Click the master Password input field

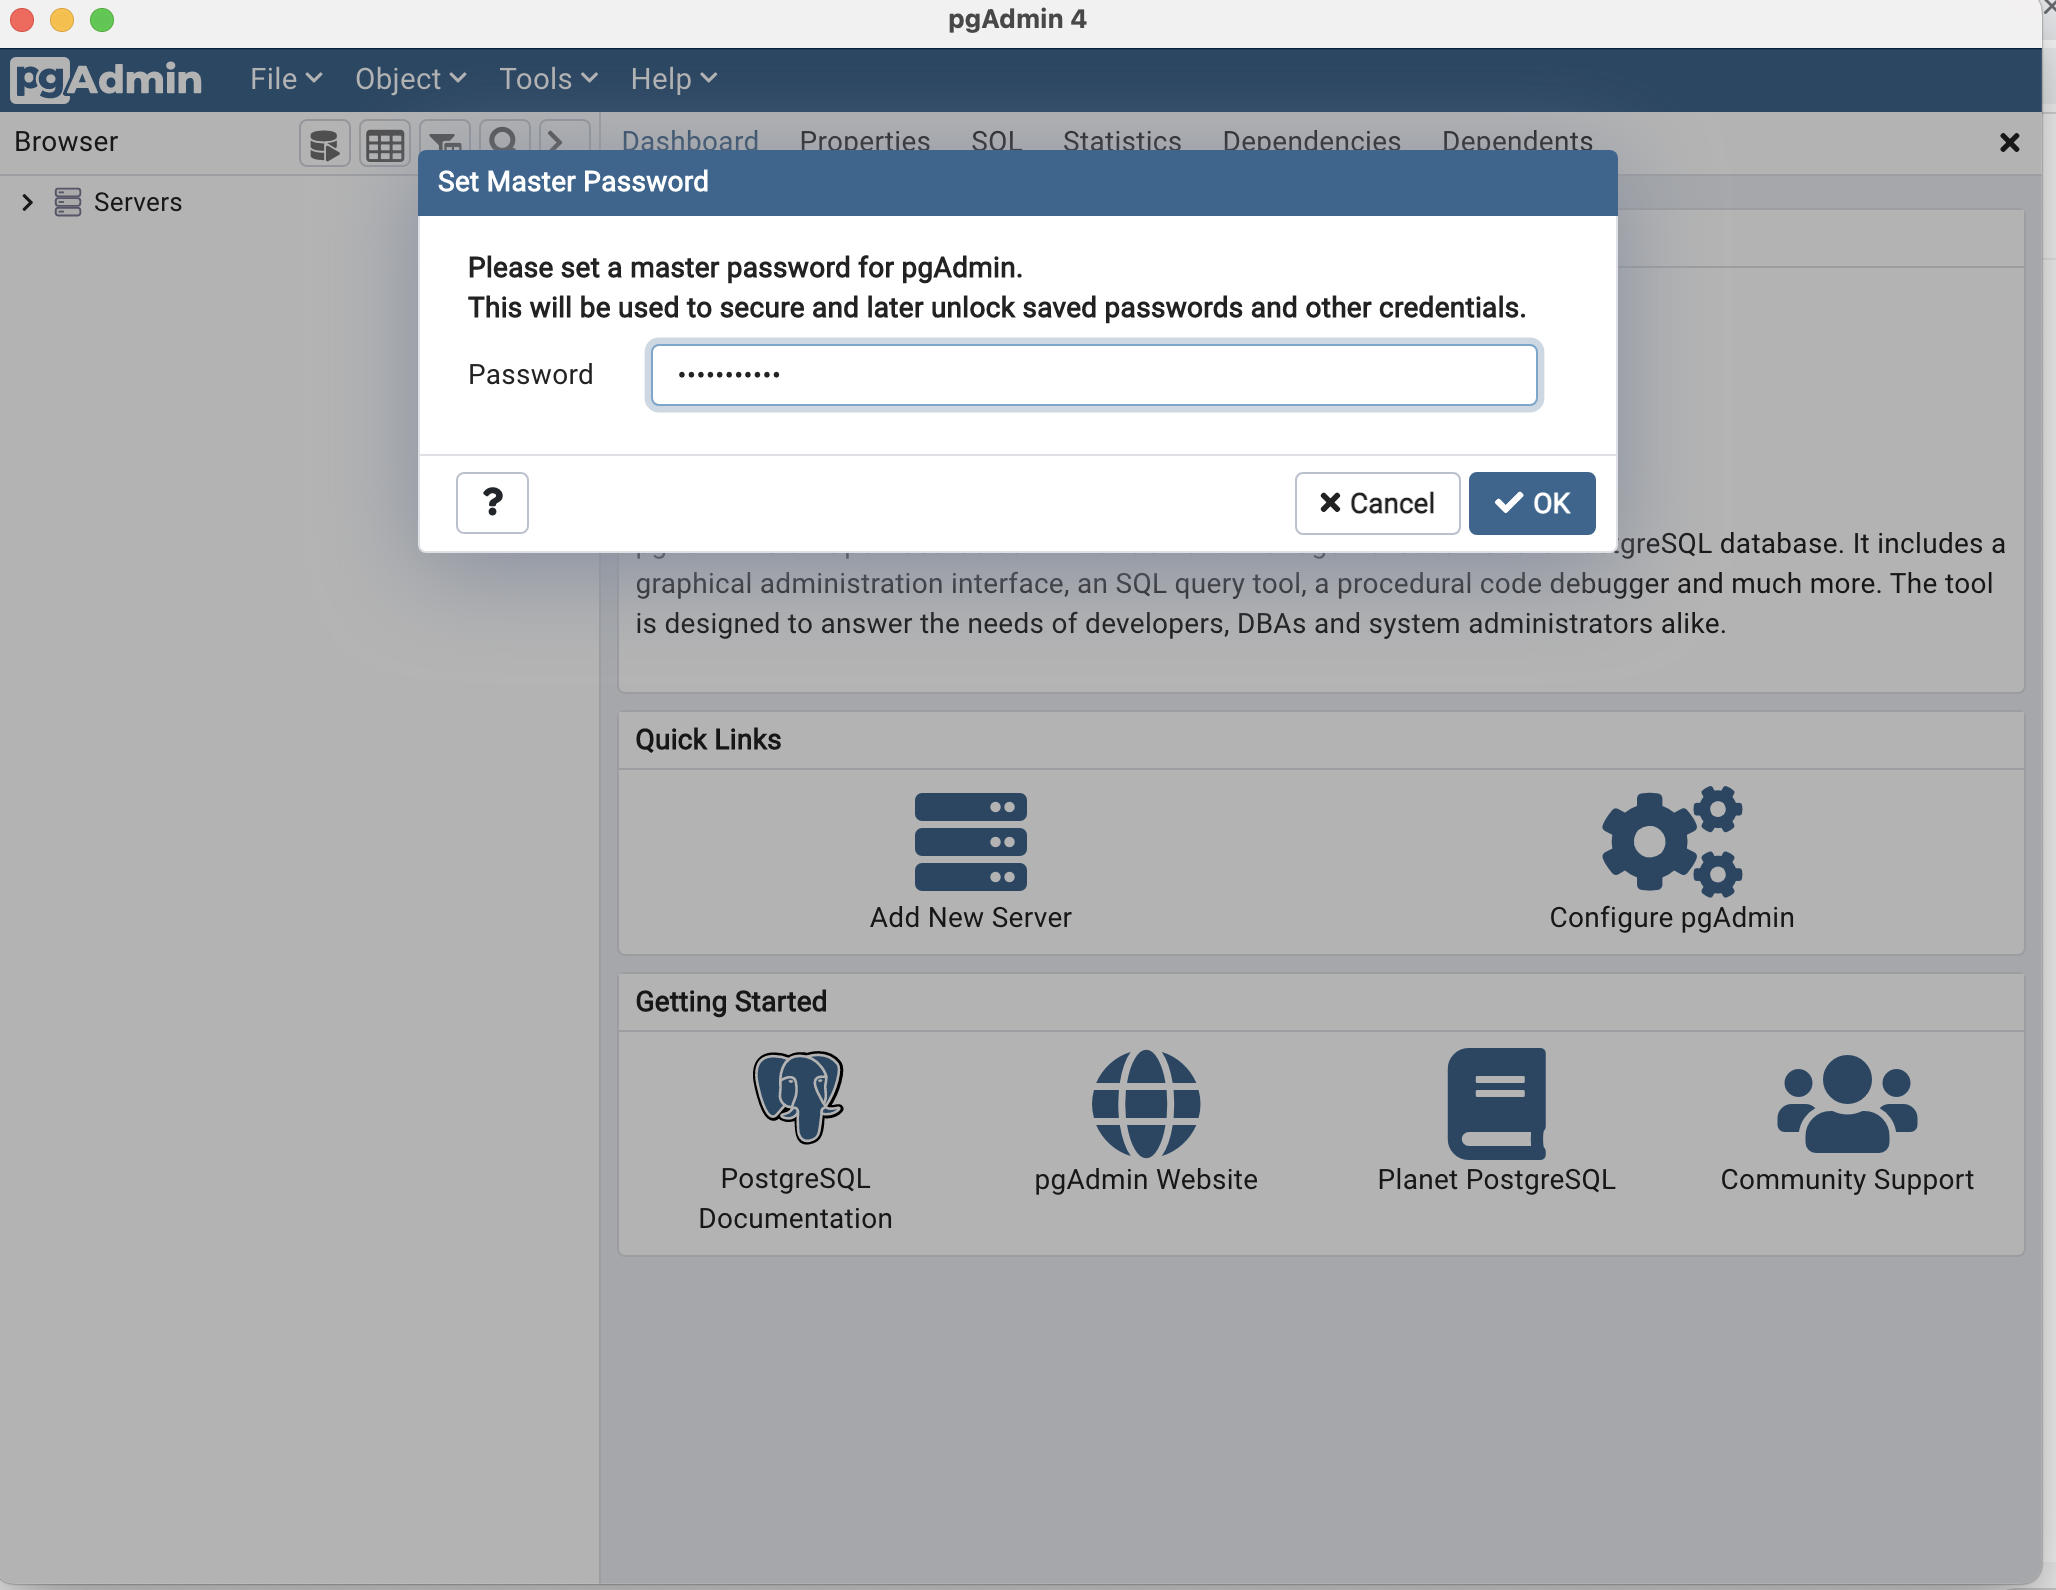coord(1093,375)
